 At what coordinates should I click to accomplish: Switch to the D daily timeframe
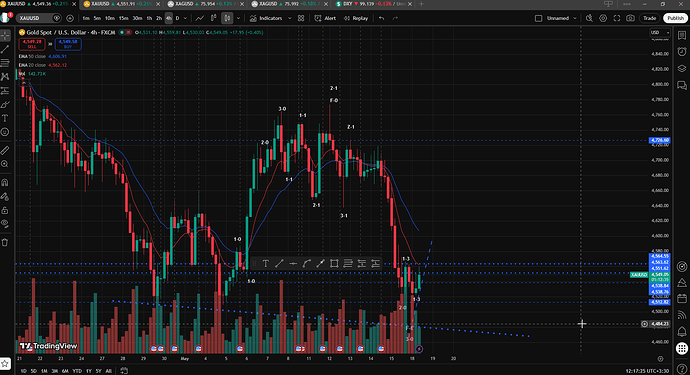(177, 18)
